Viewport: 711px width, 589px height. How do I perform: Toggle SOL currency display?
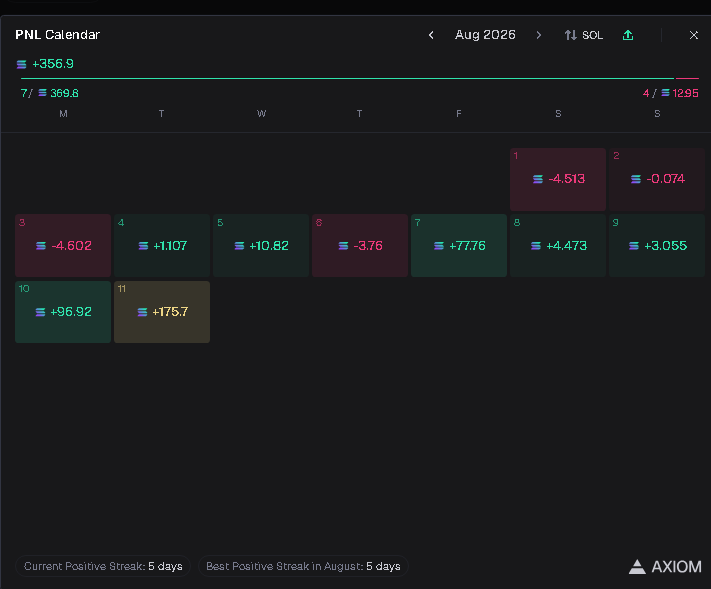pyautogui.click(x=584, y=35)
